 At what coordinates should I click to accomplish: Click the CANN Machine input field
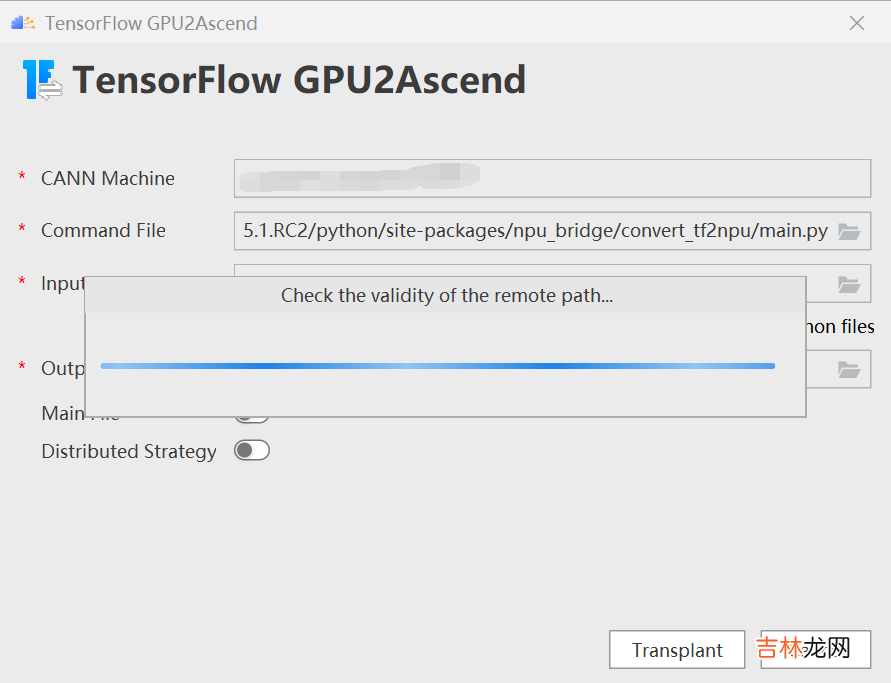coord(552,179)
